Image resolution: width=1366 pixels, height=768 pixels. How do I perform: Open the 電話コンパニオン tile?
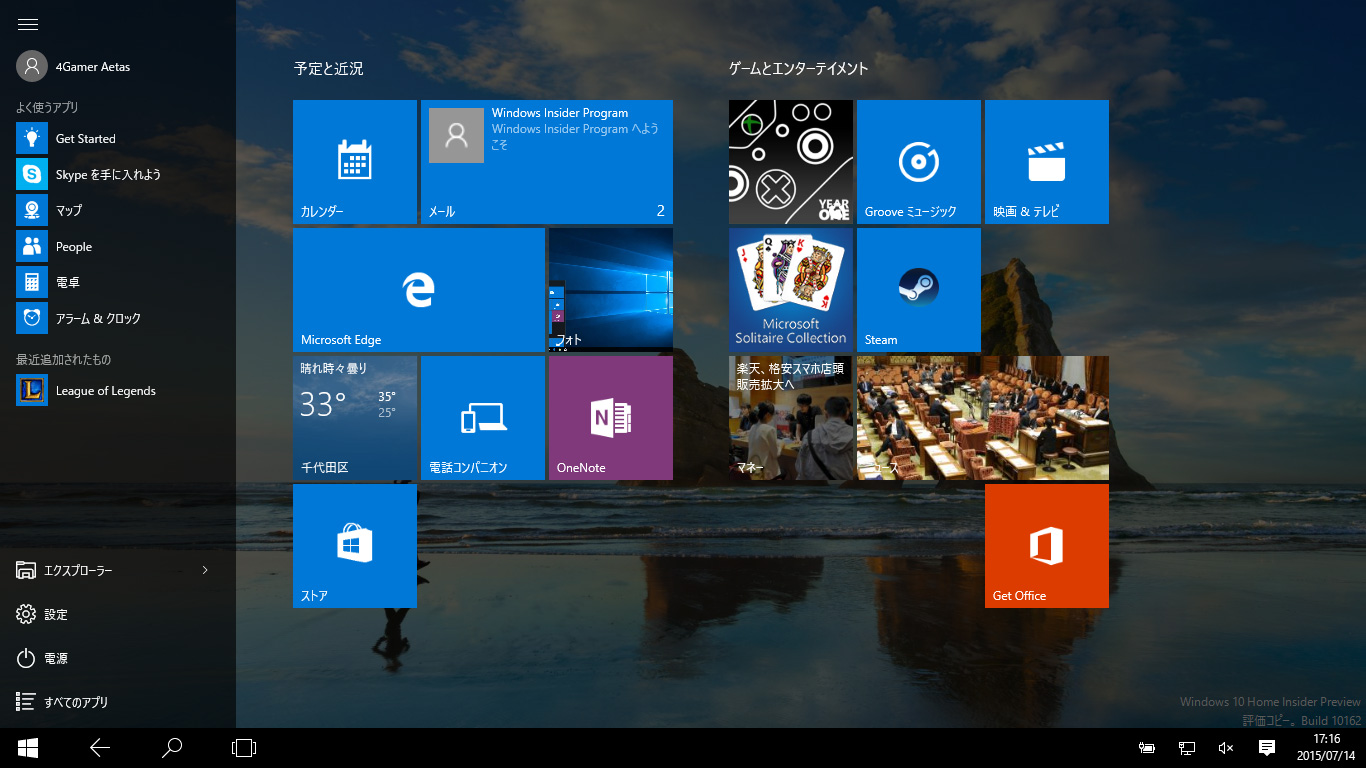point(482,417)
